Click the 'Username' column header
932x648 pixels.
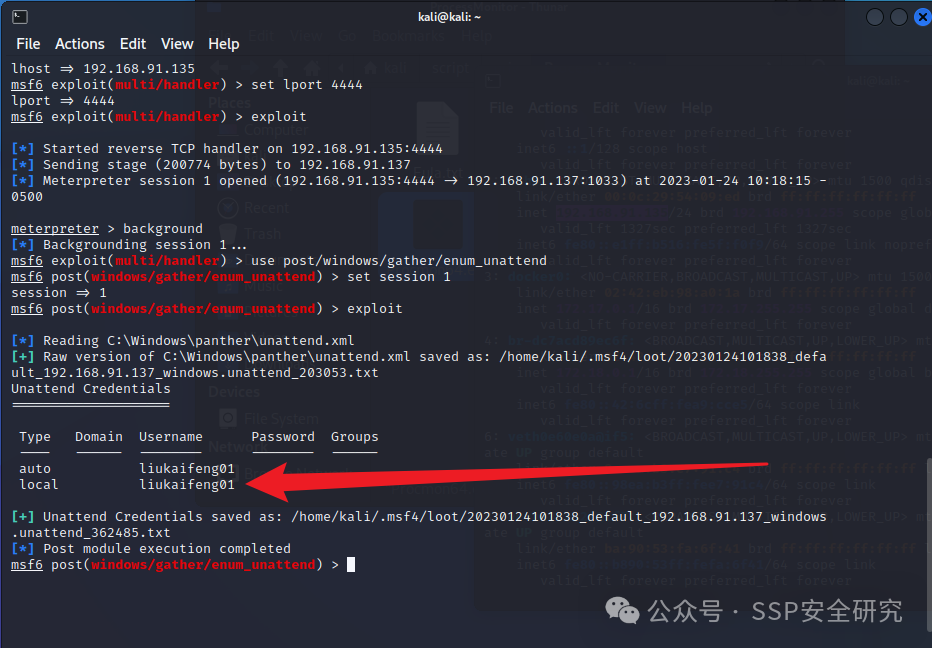171,437
